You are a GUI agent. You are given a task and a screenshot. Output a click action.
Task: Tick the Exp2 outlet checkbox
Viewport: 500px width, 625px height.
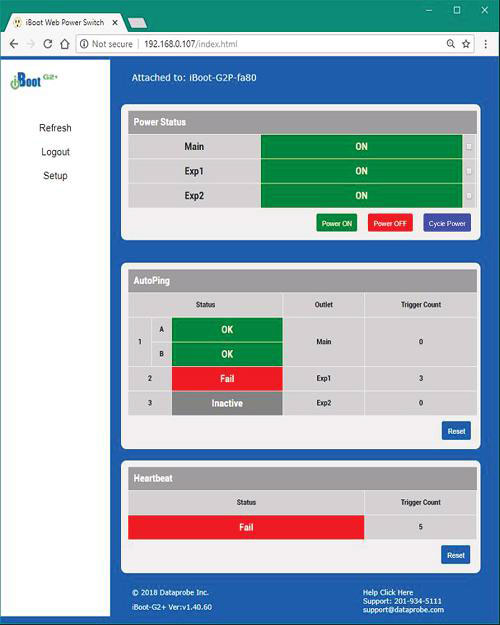point(469,196)
